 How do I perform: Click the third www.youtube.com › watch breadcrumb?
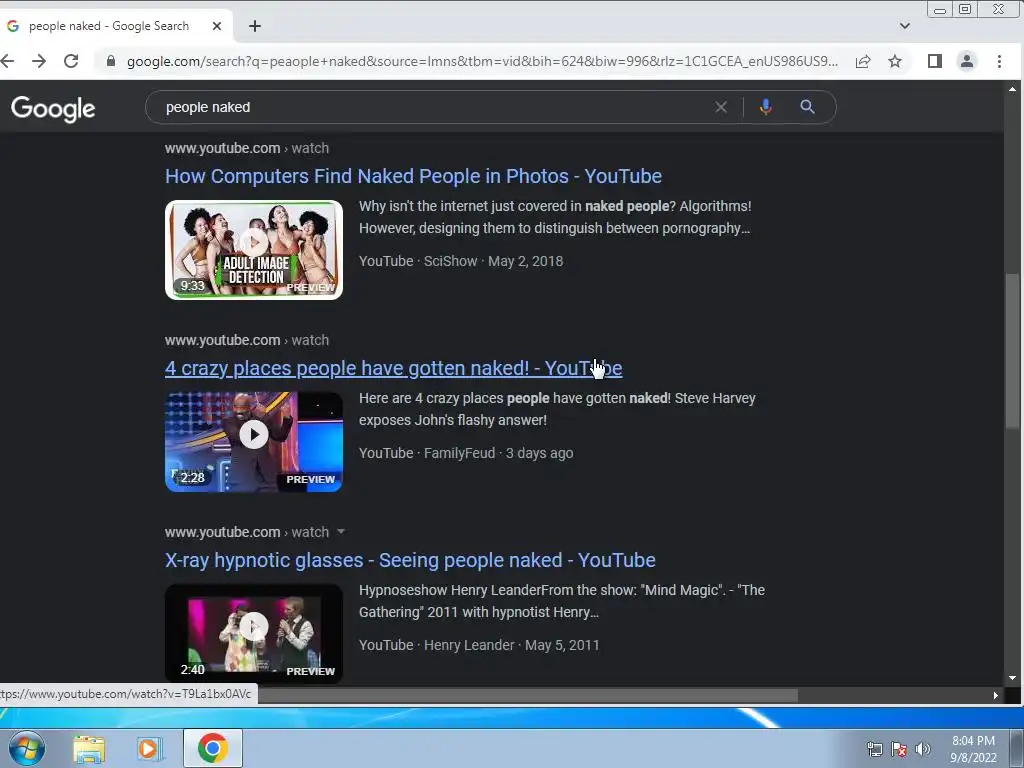247,532
